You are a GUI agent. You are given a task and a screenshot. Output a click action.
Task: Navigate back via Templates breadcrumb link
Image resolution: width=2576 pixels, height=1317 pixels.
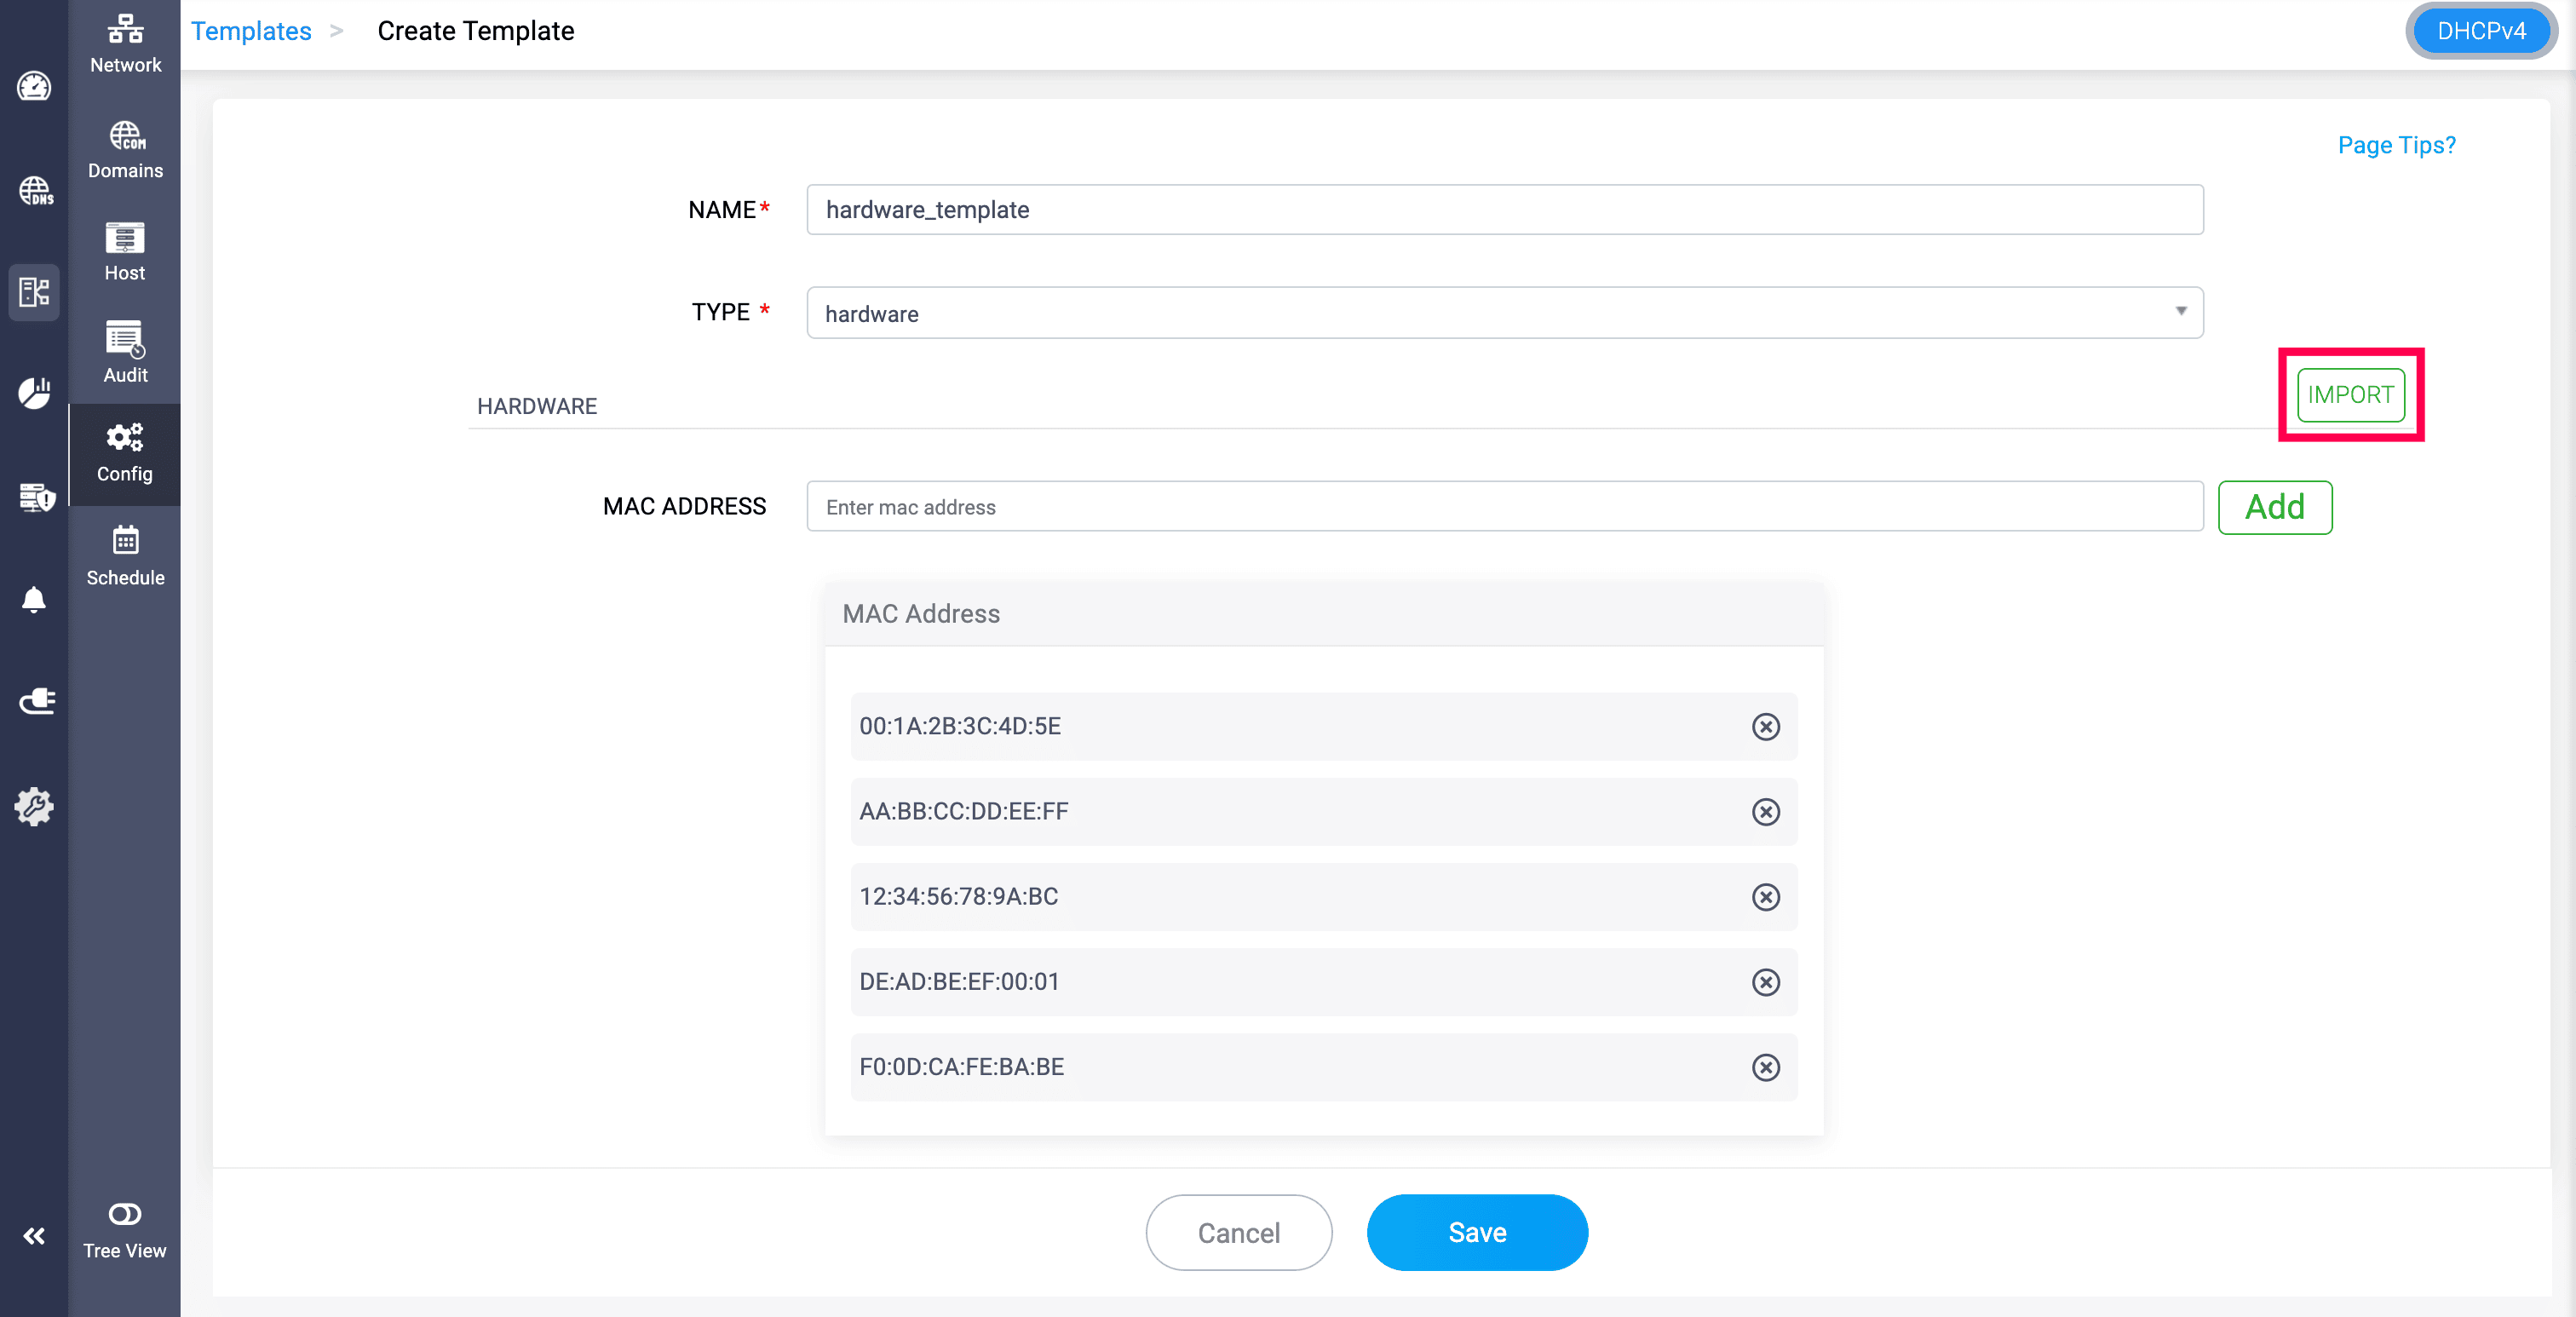[251, 31]
